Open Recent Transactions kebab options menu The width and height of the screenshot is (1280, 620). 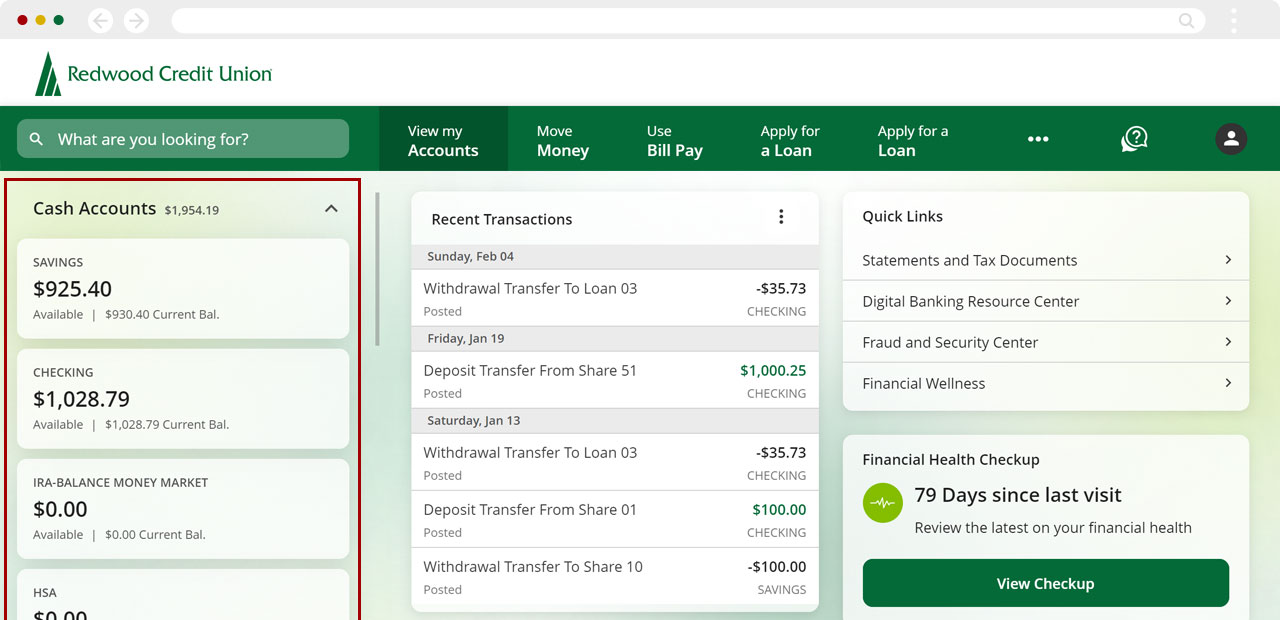(781, 217)
